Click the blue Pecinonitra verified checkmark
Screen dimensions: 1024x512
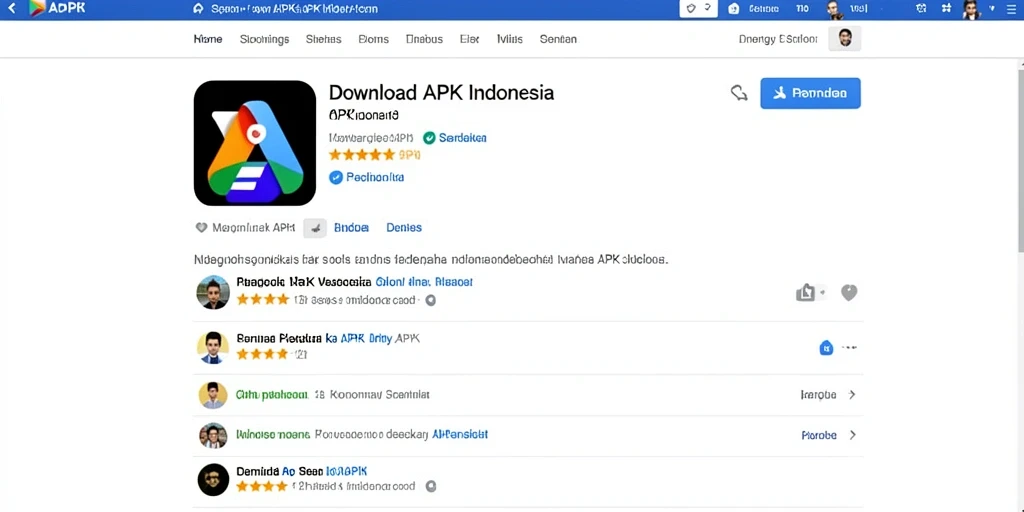[336, 177]
